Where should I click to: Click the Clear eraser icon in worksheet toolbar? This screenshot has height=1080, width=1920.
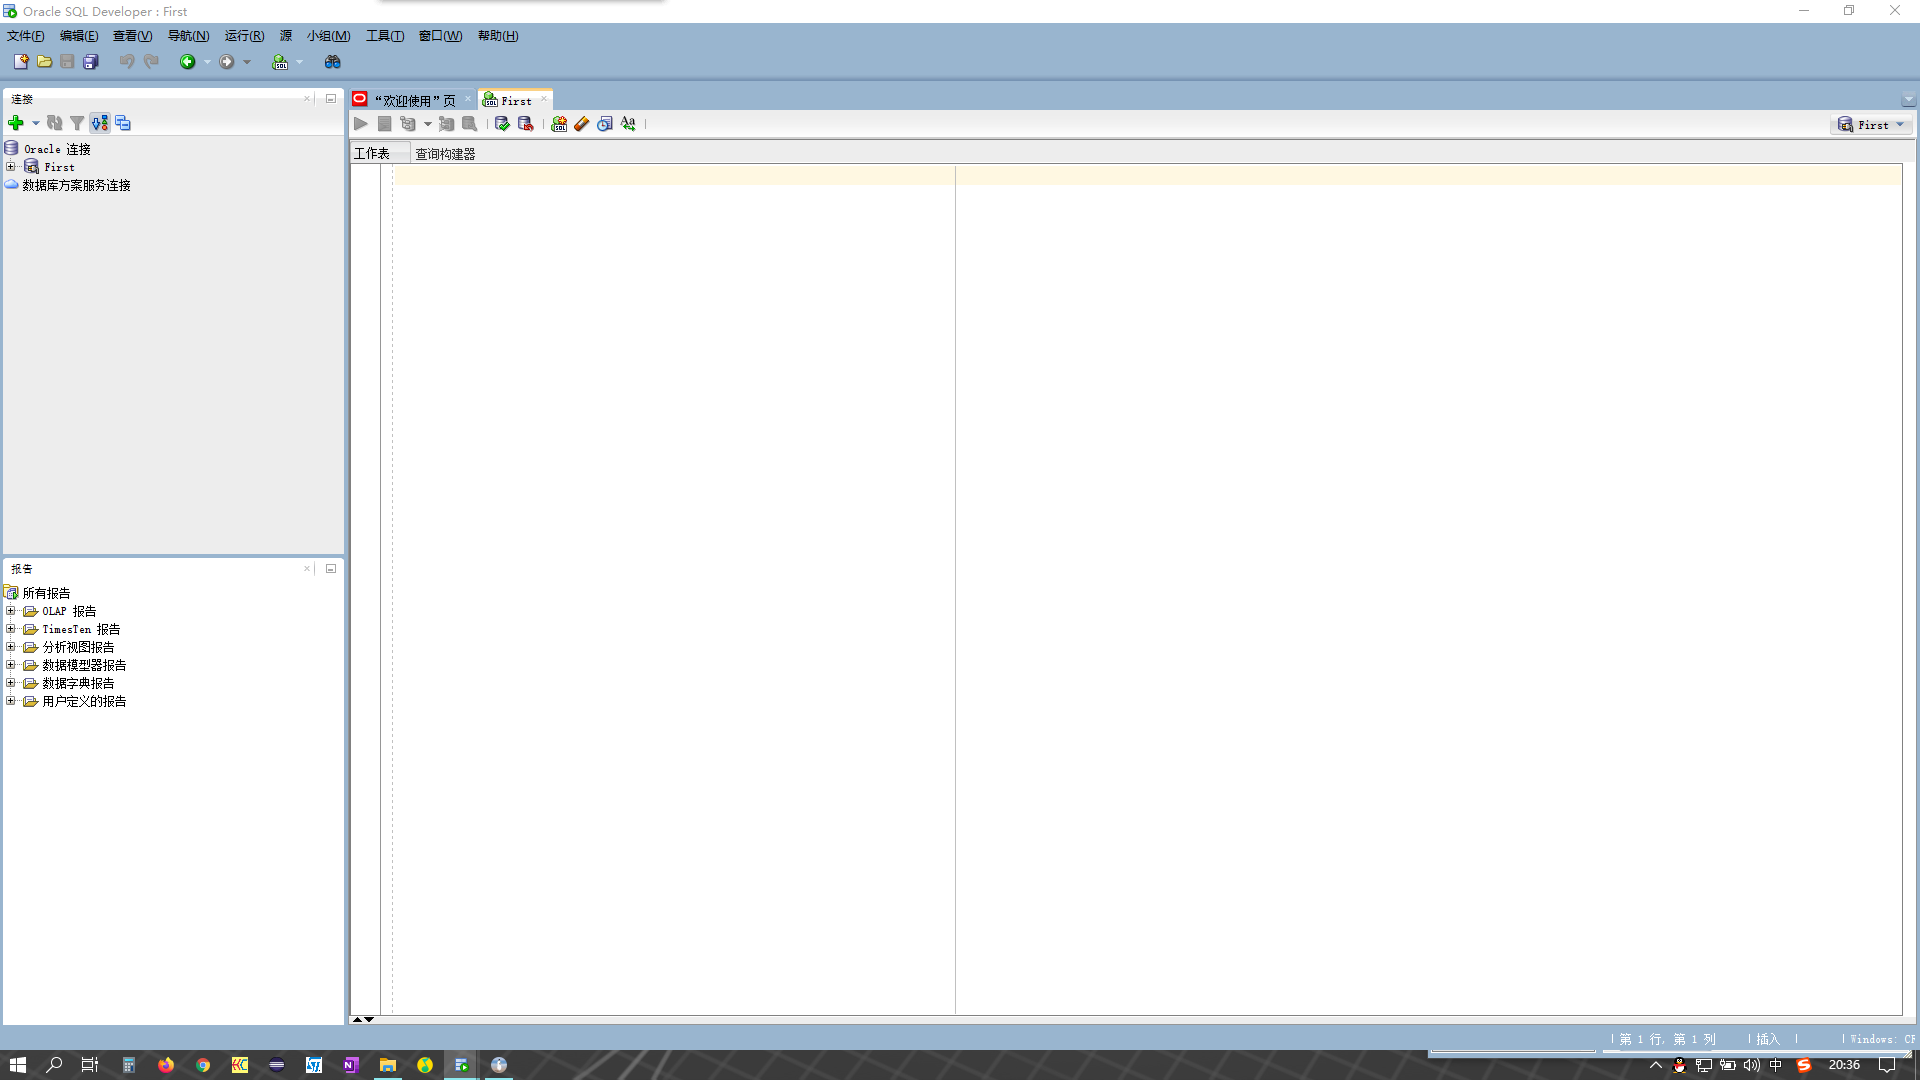click(x=582, y=124)
